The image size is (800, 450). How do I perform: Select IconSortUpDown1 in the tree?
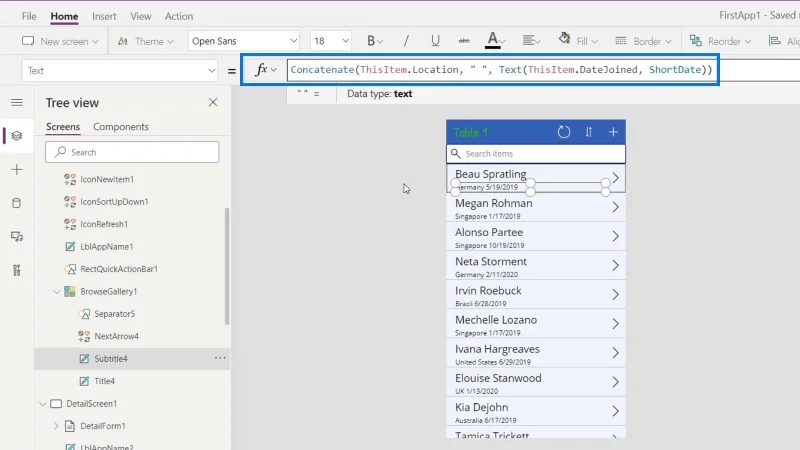pos(114,202)
